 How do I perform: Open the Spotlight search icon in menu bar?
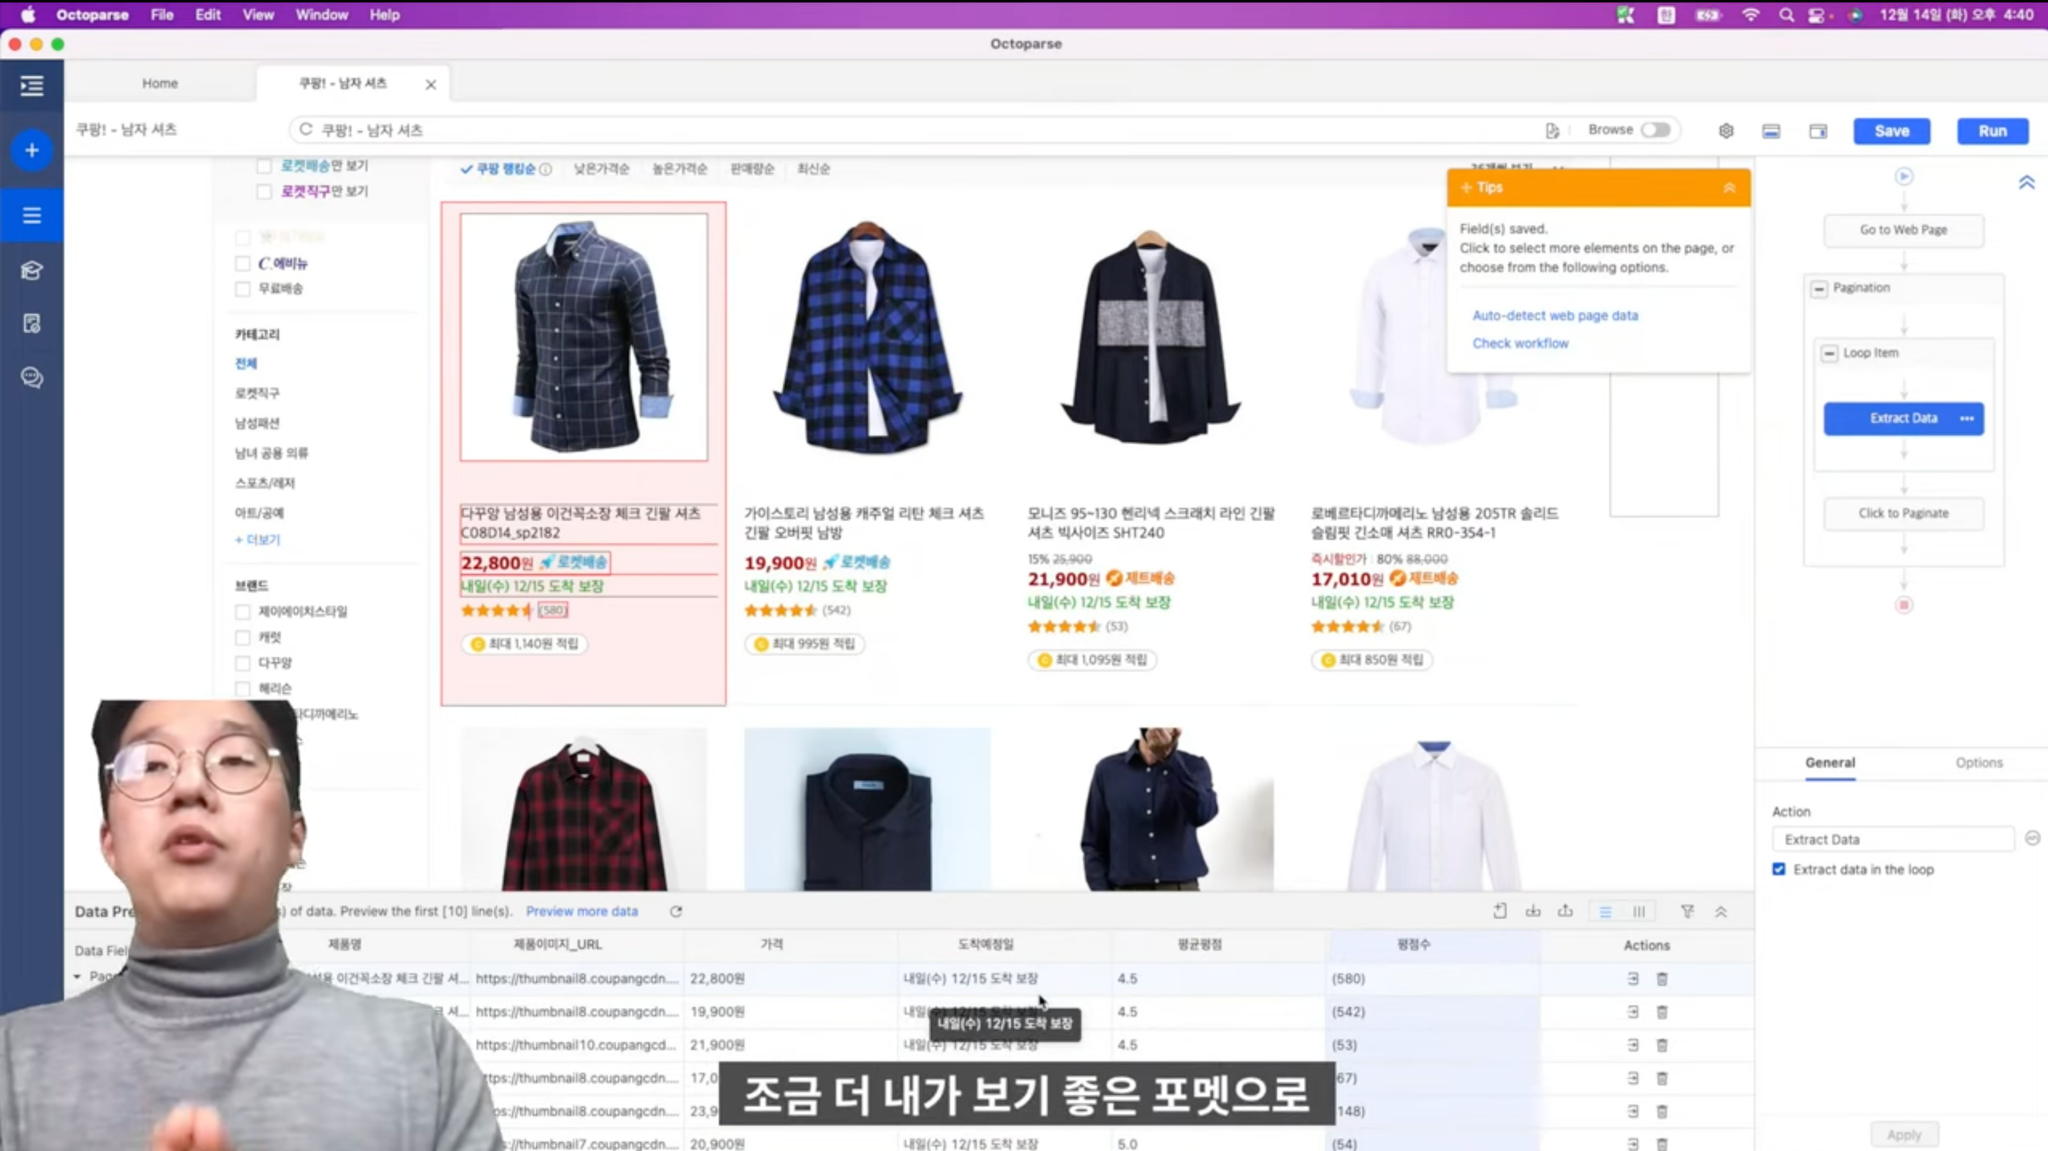(x=1786, y=15)
